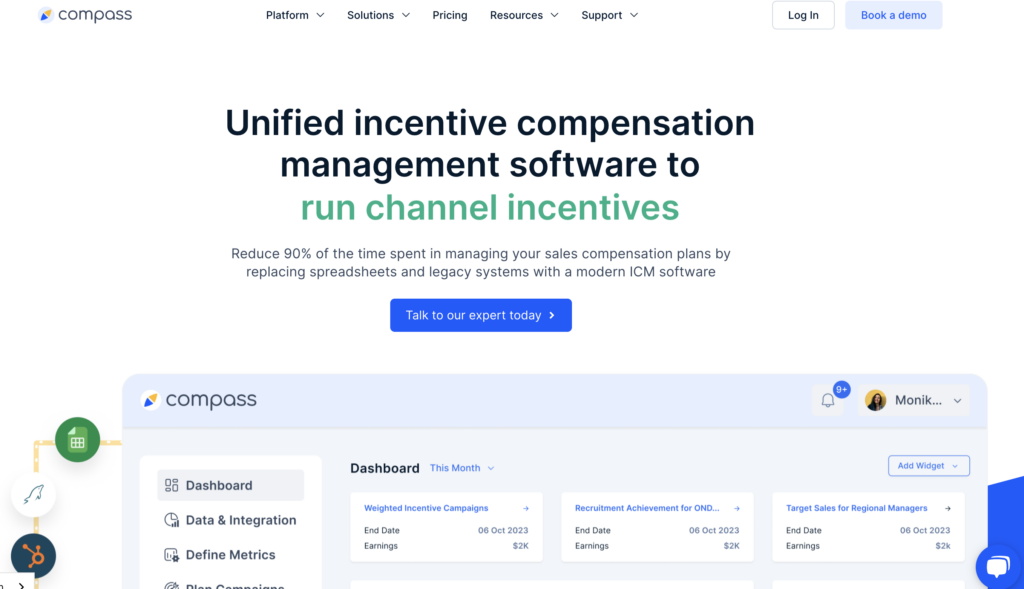
Task: Go to the Pricing page
Action: [449, 15]
